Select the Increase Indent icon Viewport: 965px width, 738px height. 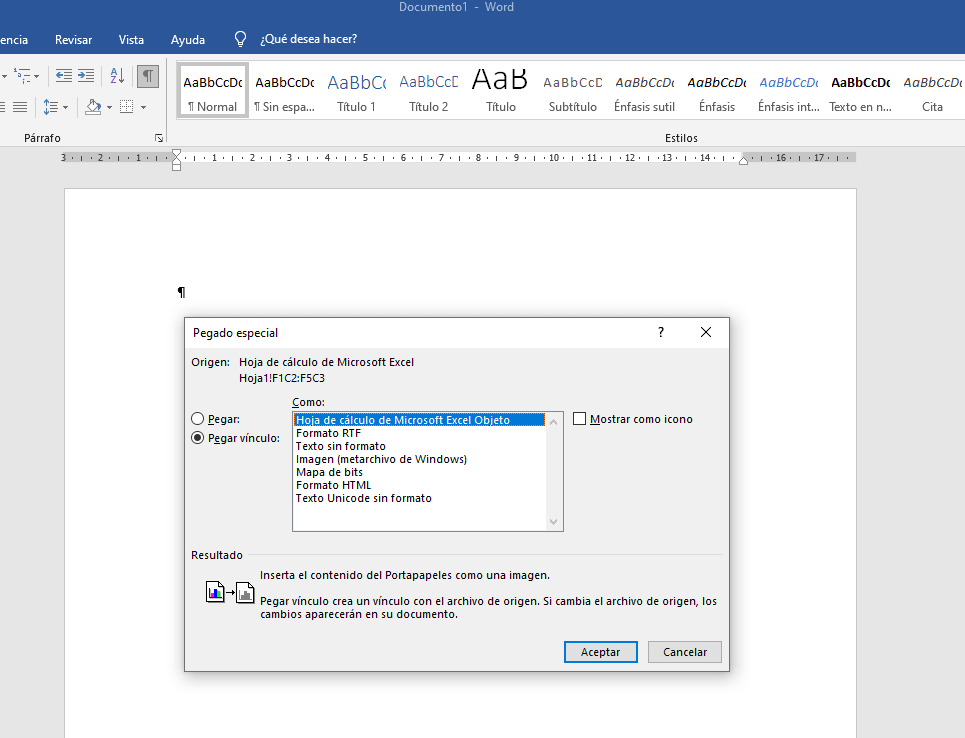tap(85, 75)
